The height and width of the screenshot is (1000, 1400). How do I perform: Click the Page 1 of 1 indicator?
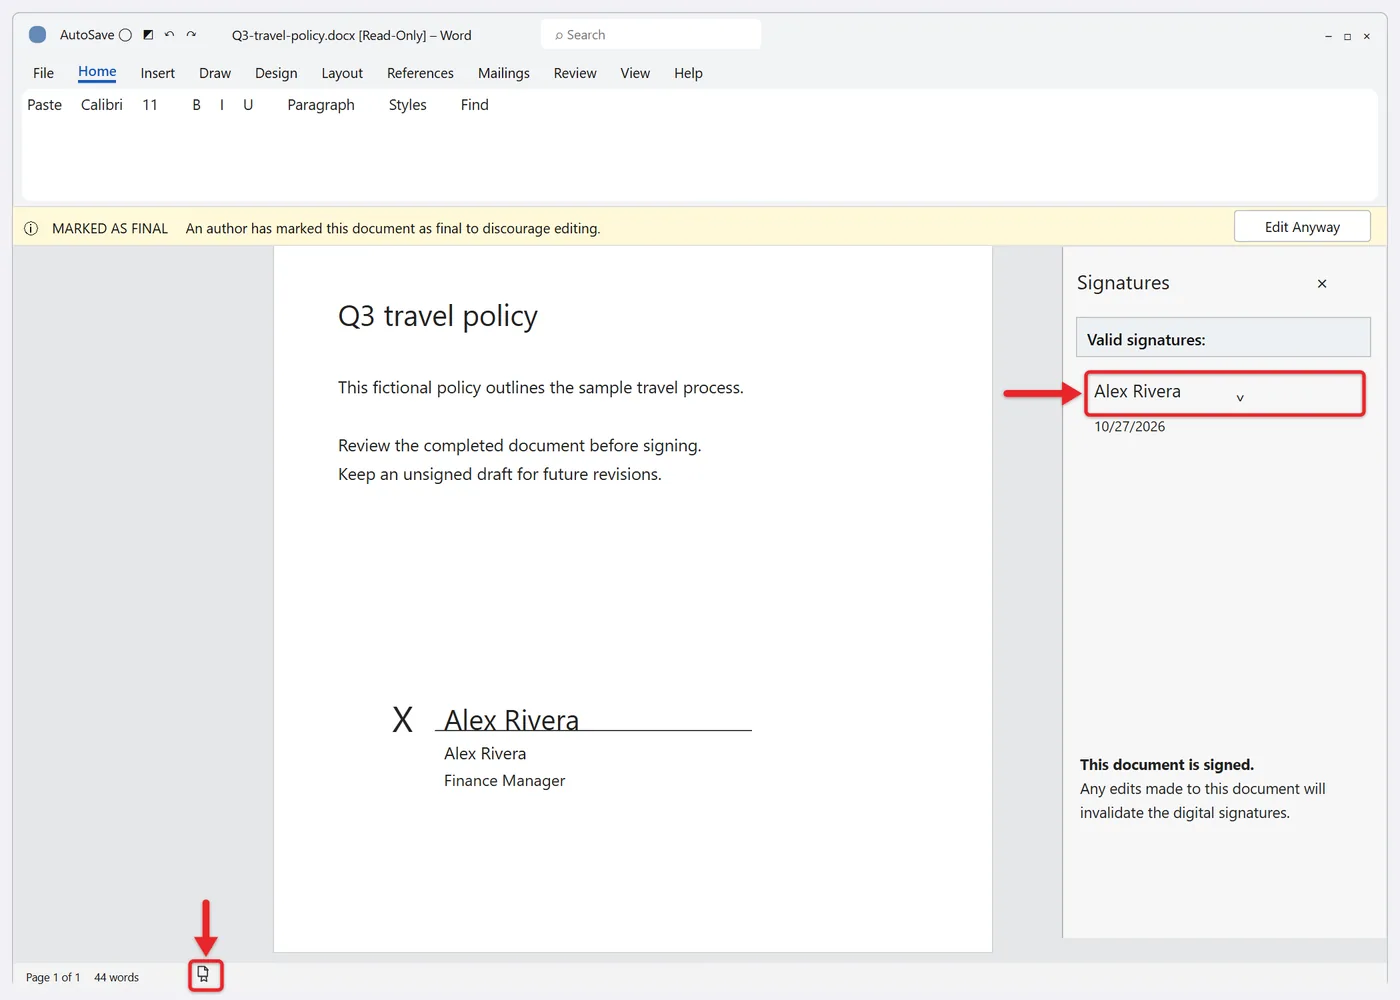(x=53, y=977)
